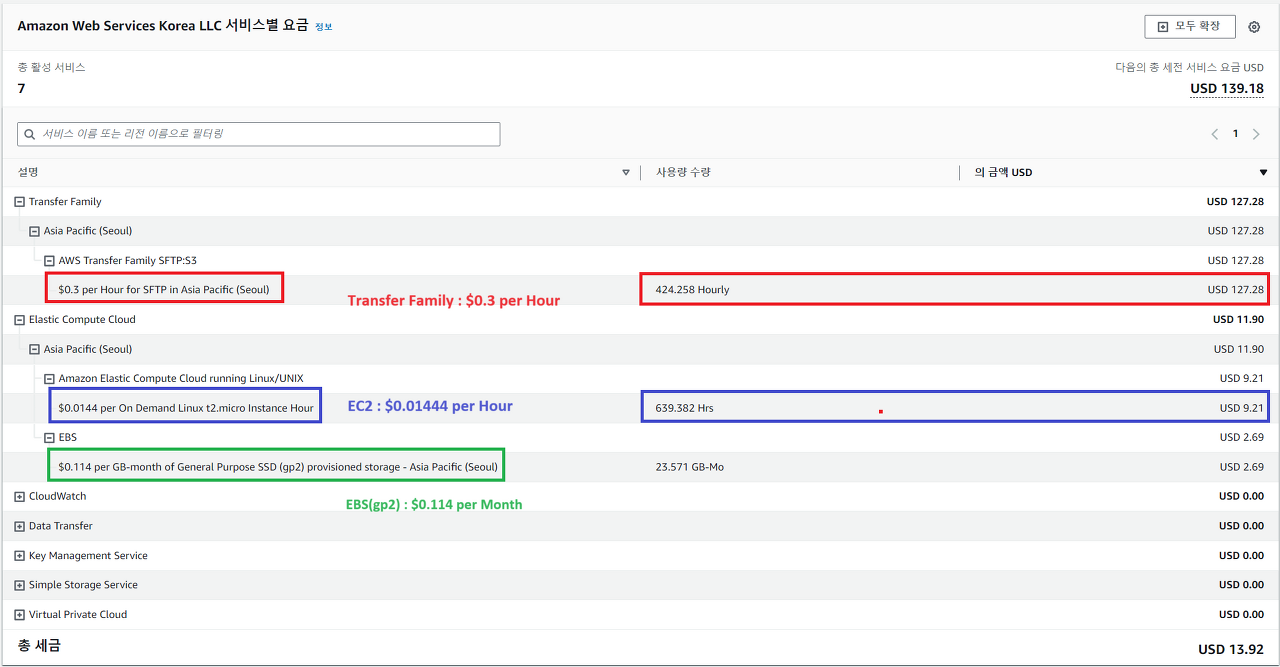
Task: Focus the service name filter field
Action: point(259,134)
